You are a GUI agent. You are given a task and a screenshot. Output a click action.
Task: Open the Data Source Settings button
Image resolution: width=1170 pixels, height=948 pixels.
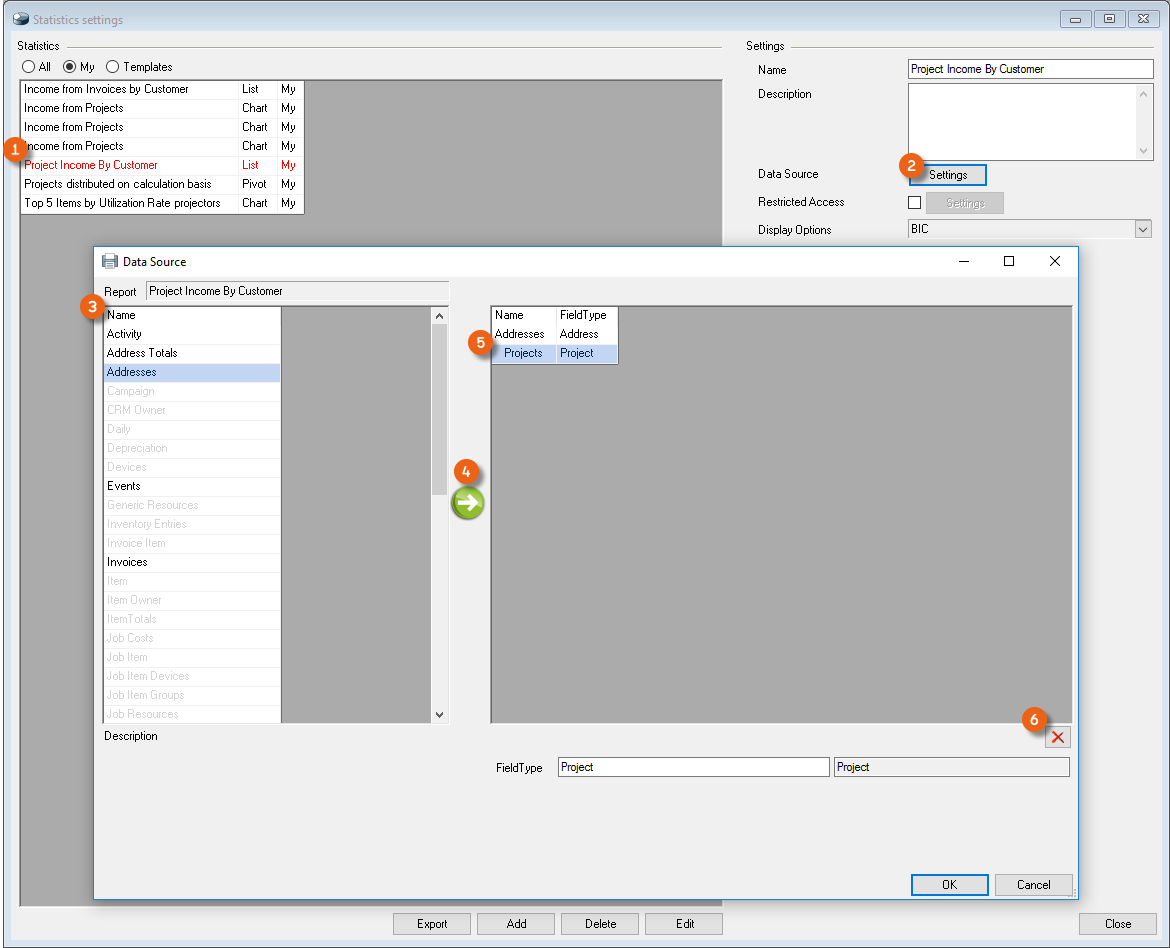point(947,175)
